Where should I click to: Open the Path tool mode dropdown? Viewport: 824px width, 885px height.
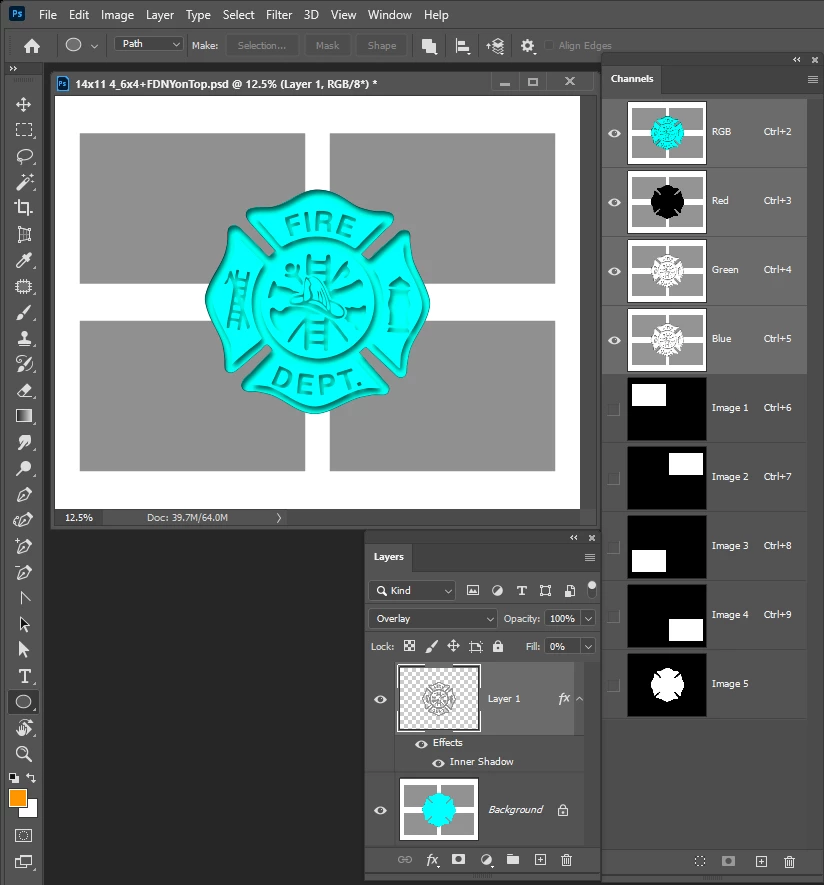[149, 43]
